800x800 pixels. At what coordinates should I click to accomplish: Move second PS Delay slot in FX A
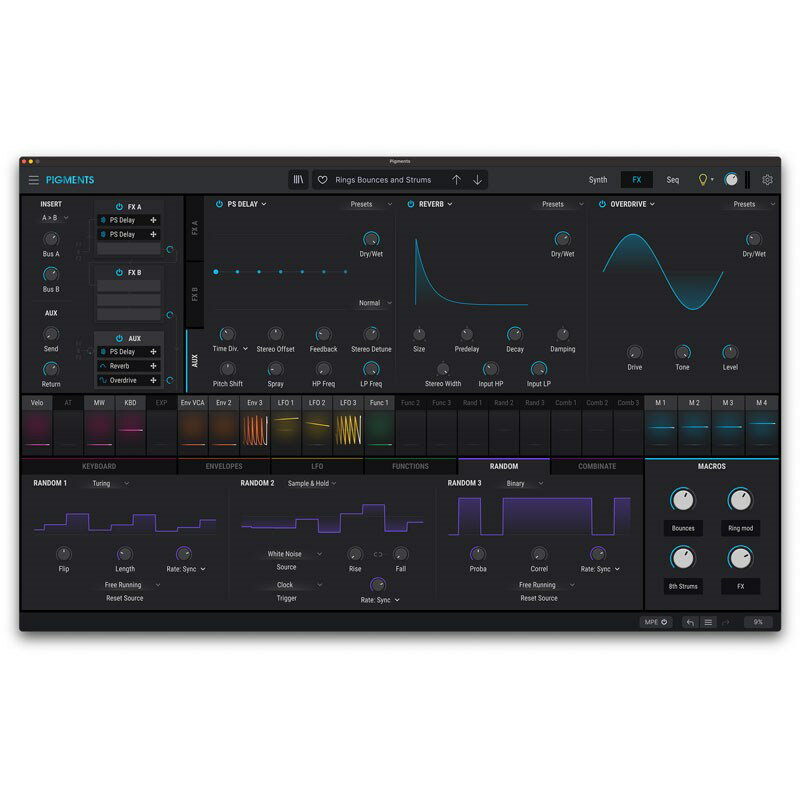(153, 234)
